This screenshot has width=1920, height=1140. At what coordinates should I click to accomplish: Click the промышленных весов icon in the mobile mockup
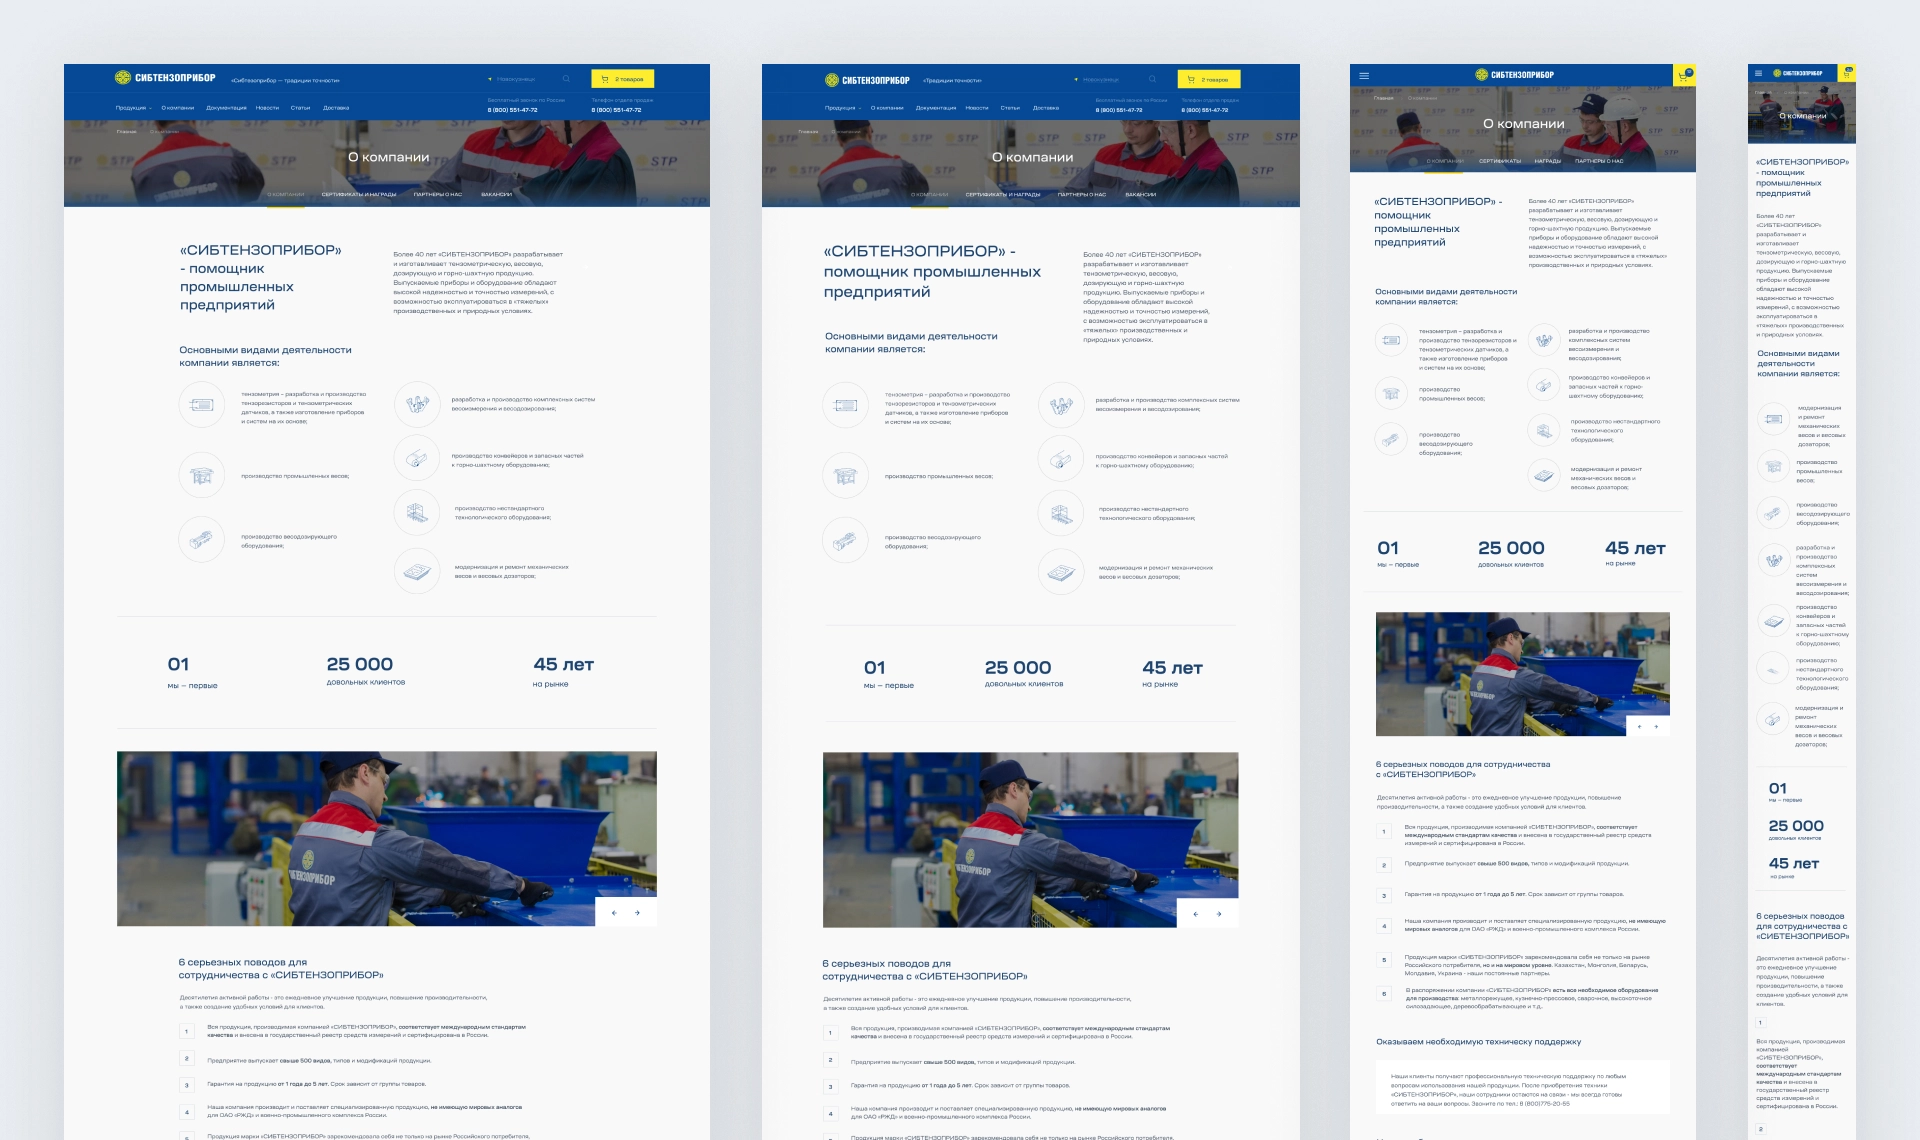point(1773,467)
